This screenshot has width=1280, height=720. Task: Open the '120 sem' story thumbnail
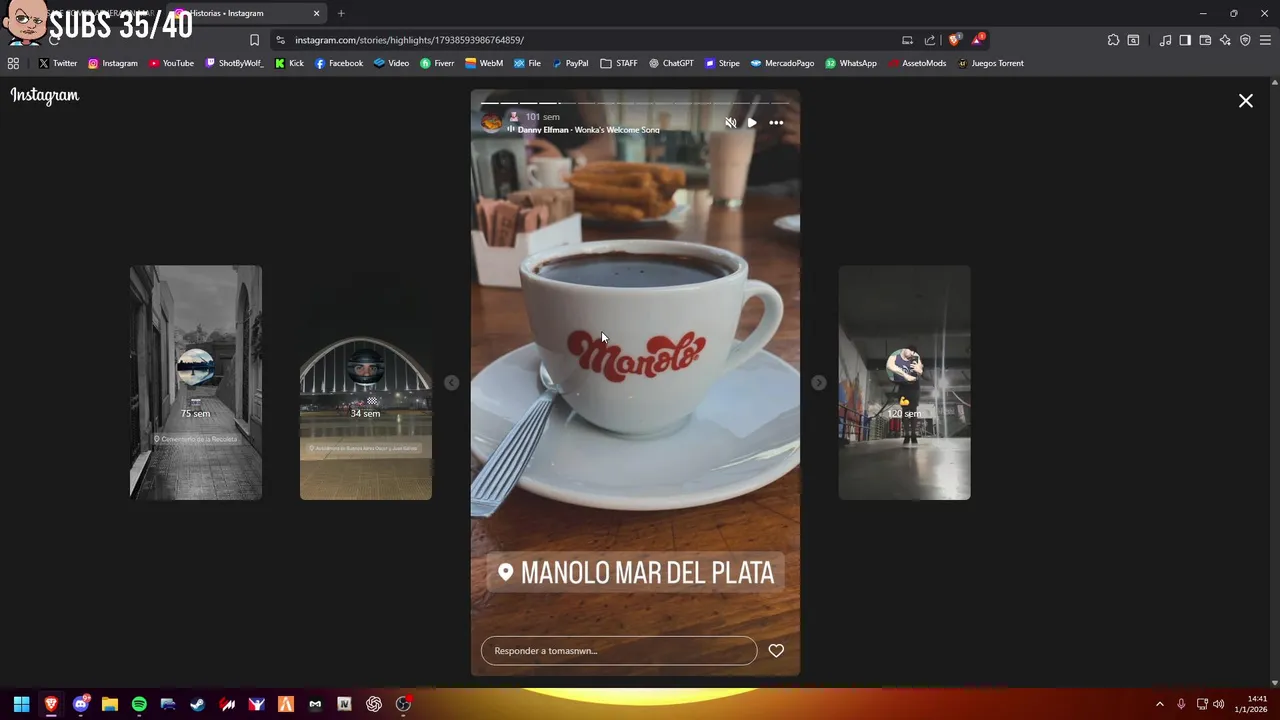(904, 383)
